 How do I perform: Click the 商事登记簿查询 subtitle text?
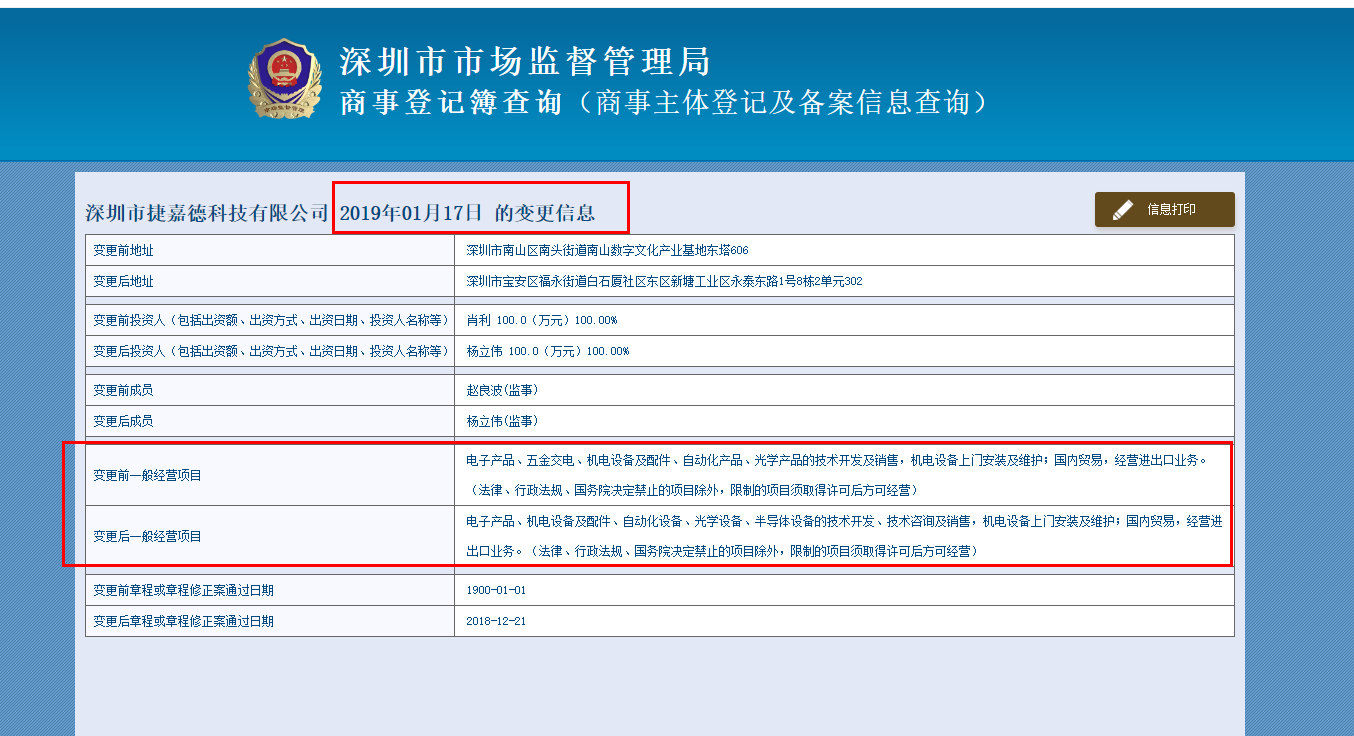coord(451,102)
